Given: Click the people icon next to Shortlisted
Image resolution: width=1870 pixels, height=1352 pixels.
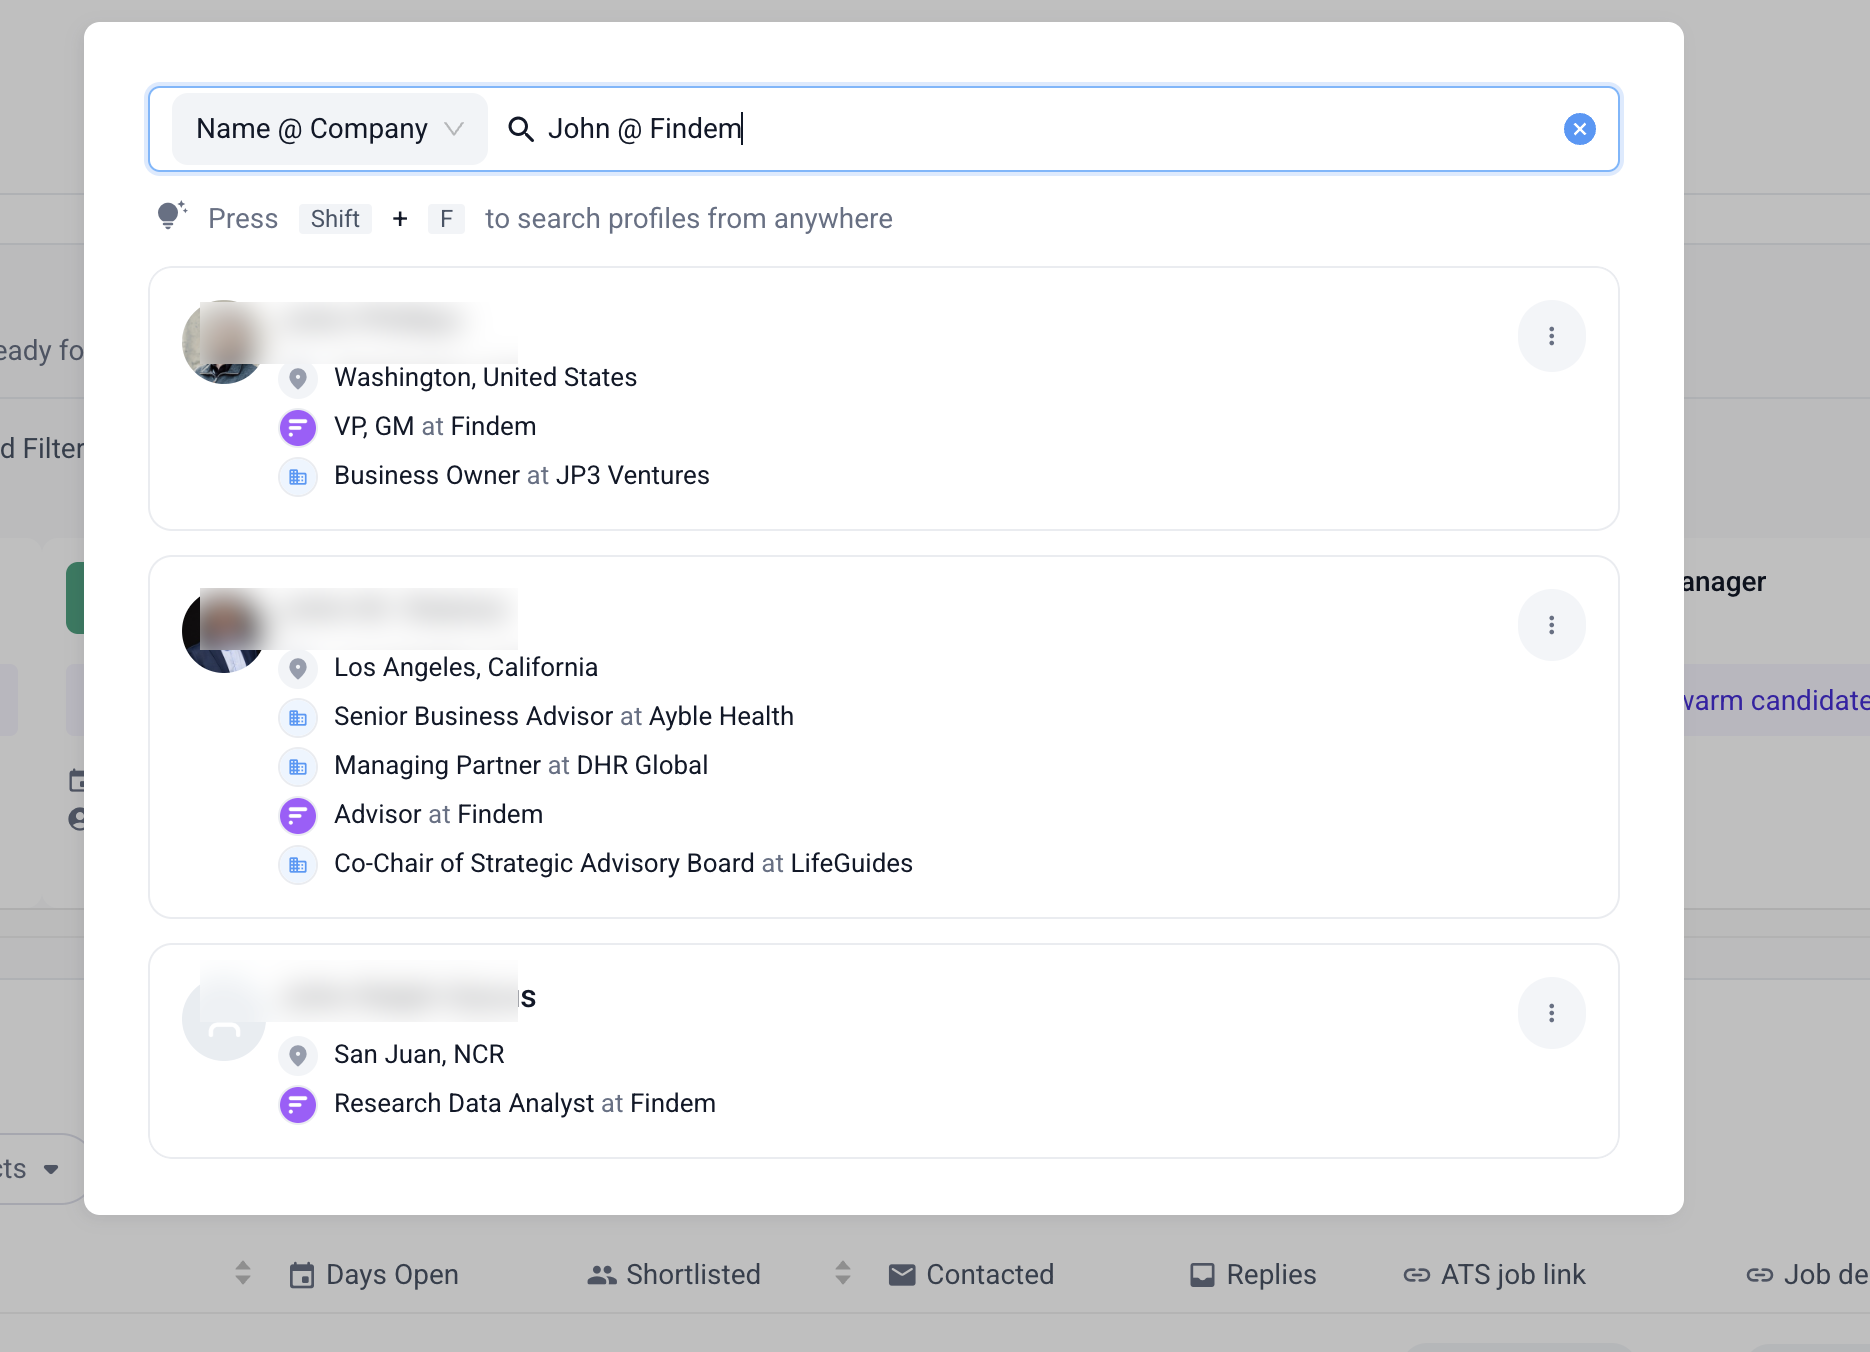Looking at the screenshot, I should pyautogui.click(x=602, y=1275).
